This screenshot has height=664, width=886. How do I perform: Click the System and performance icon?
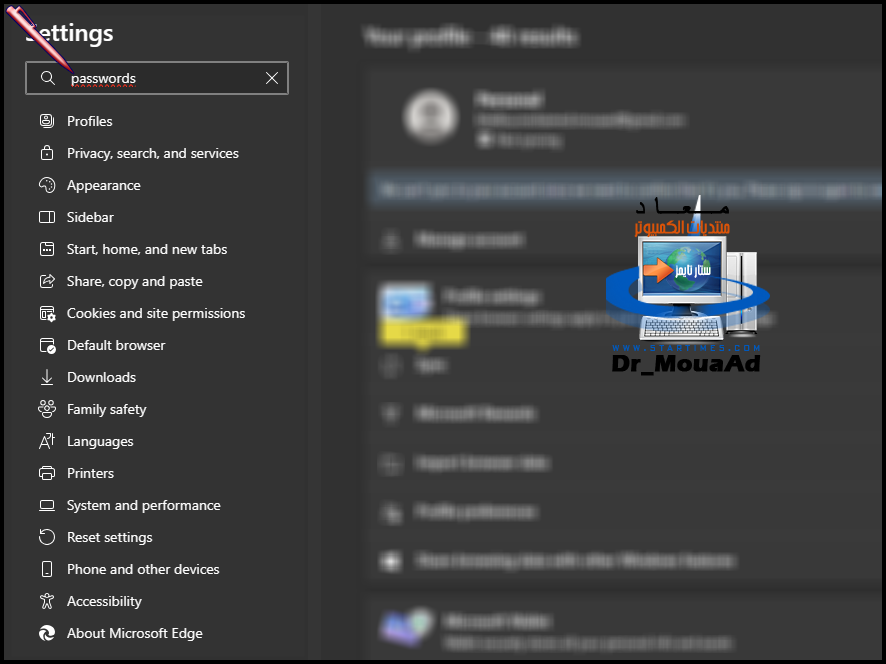tap(47, 505)
